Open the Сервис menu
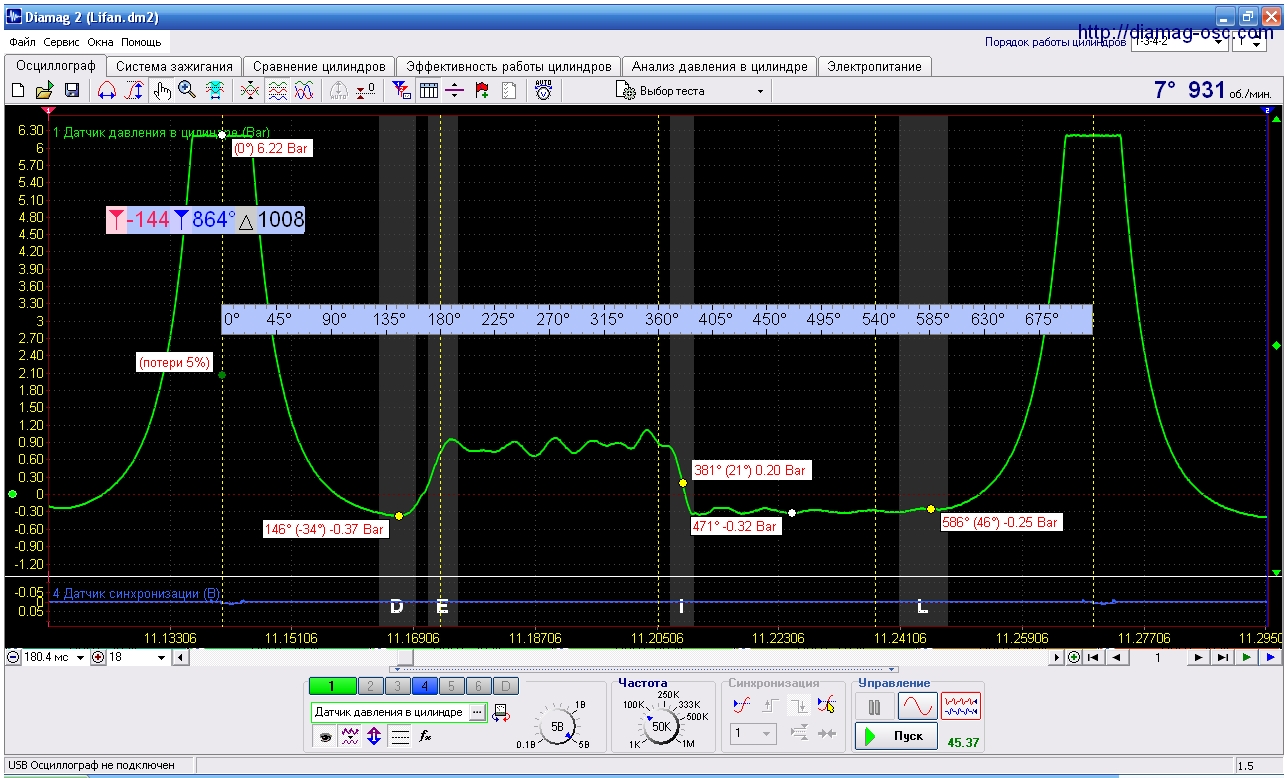 (62, 43)
